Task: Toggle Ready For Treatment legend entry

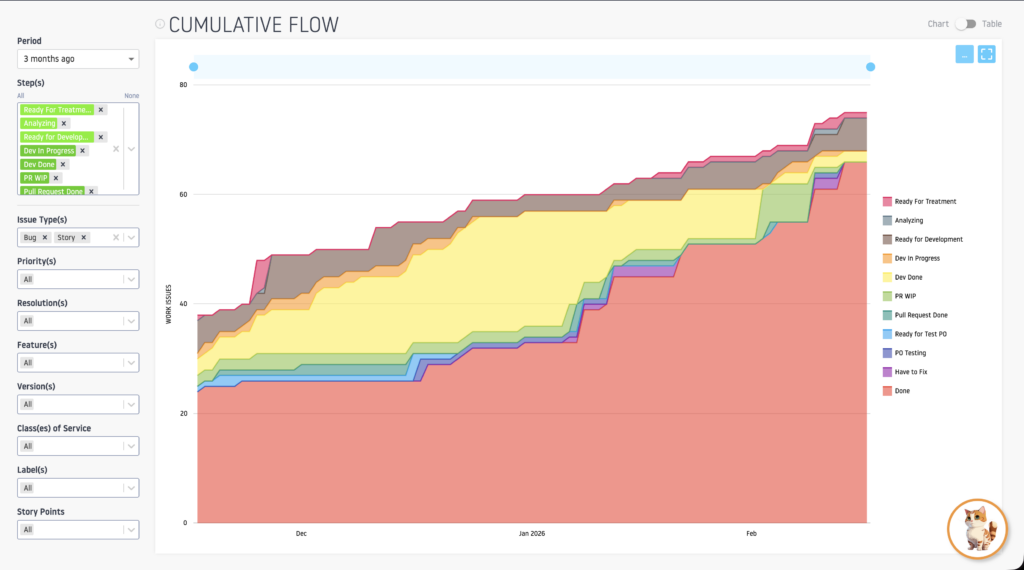Action: pos(925,202)
